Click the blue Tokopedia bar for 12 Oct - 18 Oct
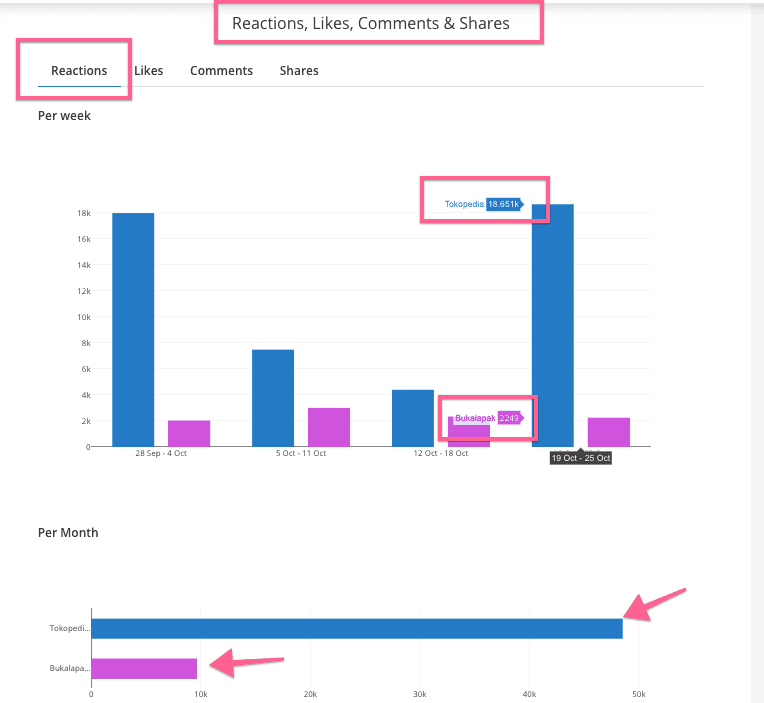The width and height of the screenshot is (764, 703). click(413, 417)
